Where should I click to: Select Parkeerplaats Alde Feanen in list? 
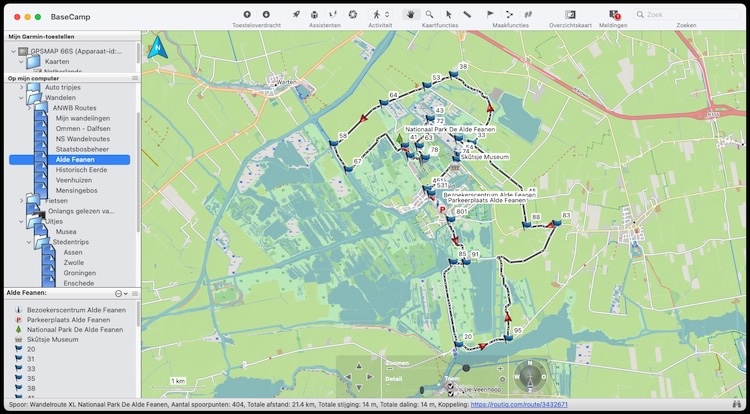tap(68, 320)
